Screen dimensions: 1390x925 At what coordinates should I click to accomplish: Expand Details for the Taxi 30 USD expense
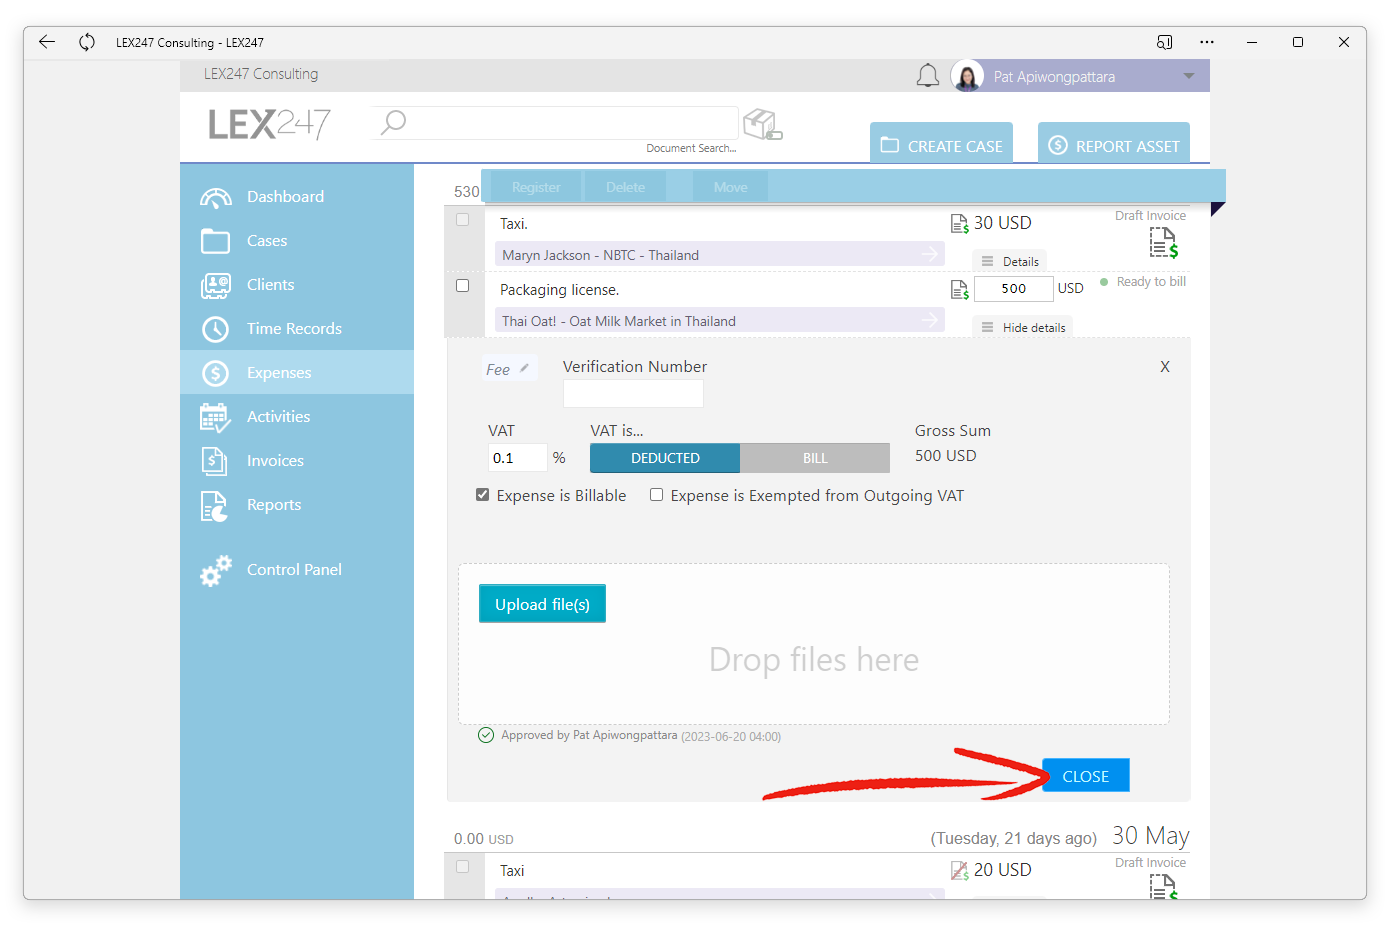(x=1010, y=261)
